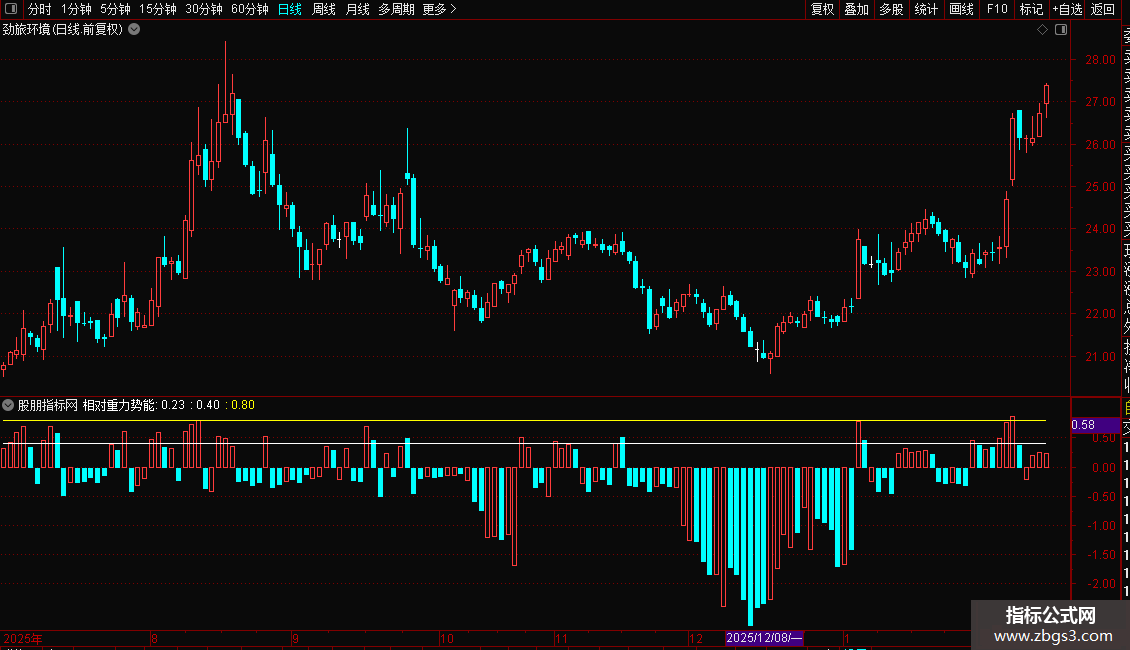Viewport: 1130px width, 650px height.
Task: Toggle the split-panel icon above the price axis
Action: [1061, 30]
